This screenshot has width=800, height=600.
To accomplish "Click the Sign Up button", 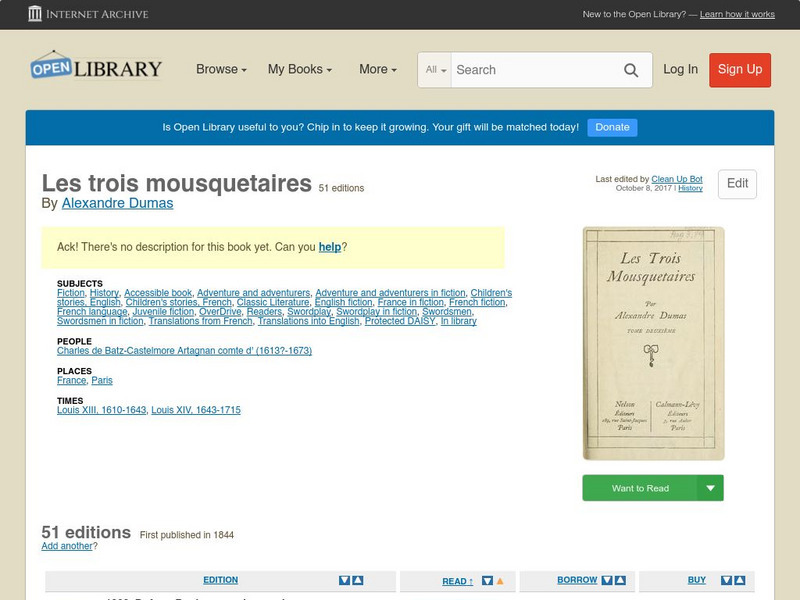I will pos(739,70).
